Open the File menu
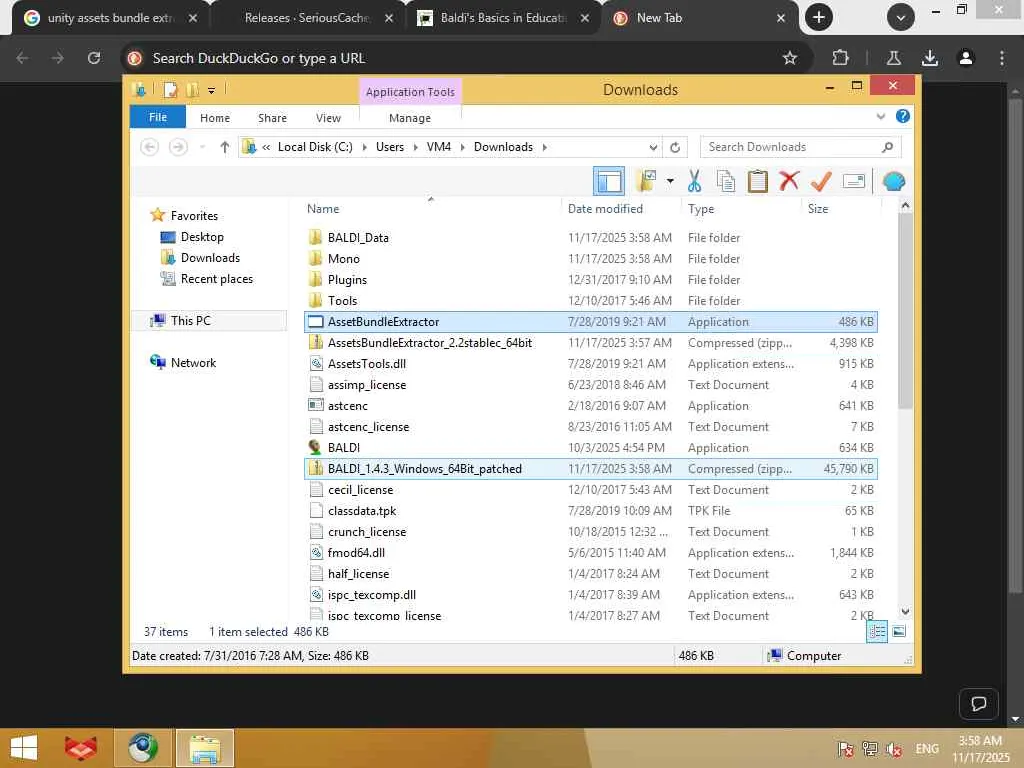Viewport: 1024px width, 768px height. coord(158,117)
